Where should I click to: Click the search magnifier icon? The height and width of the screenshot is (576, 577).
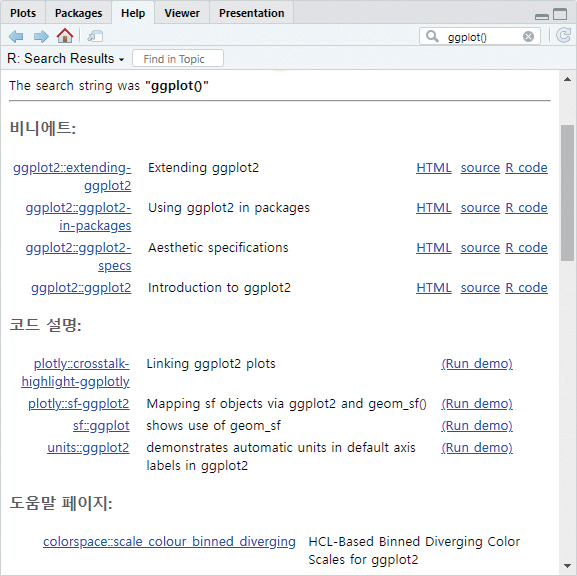pos(432,36)
